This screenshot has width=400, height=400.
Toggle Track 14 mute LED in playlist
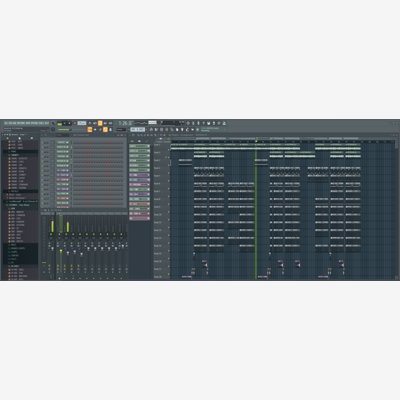point(169,251)
